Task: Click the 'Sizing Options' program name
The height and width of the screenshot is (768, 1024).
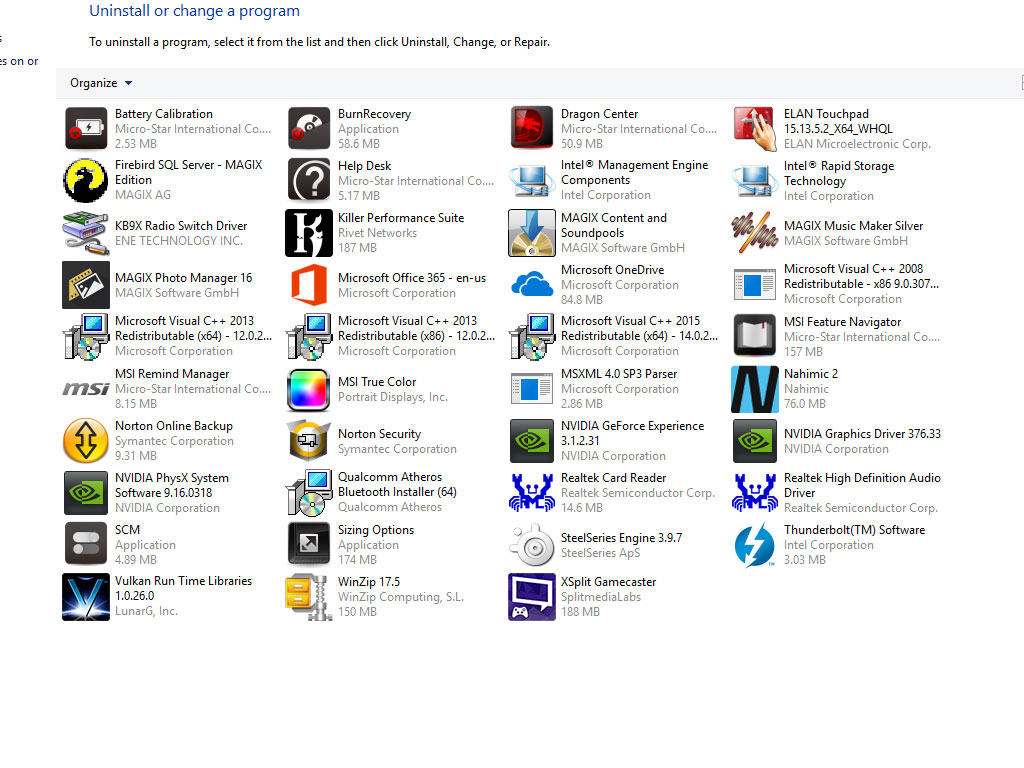Action: (376, 530)
